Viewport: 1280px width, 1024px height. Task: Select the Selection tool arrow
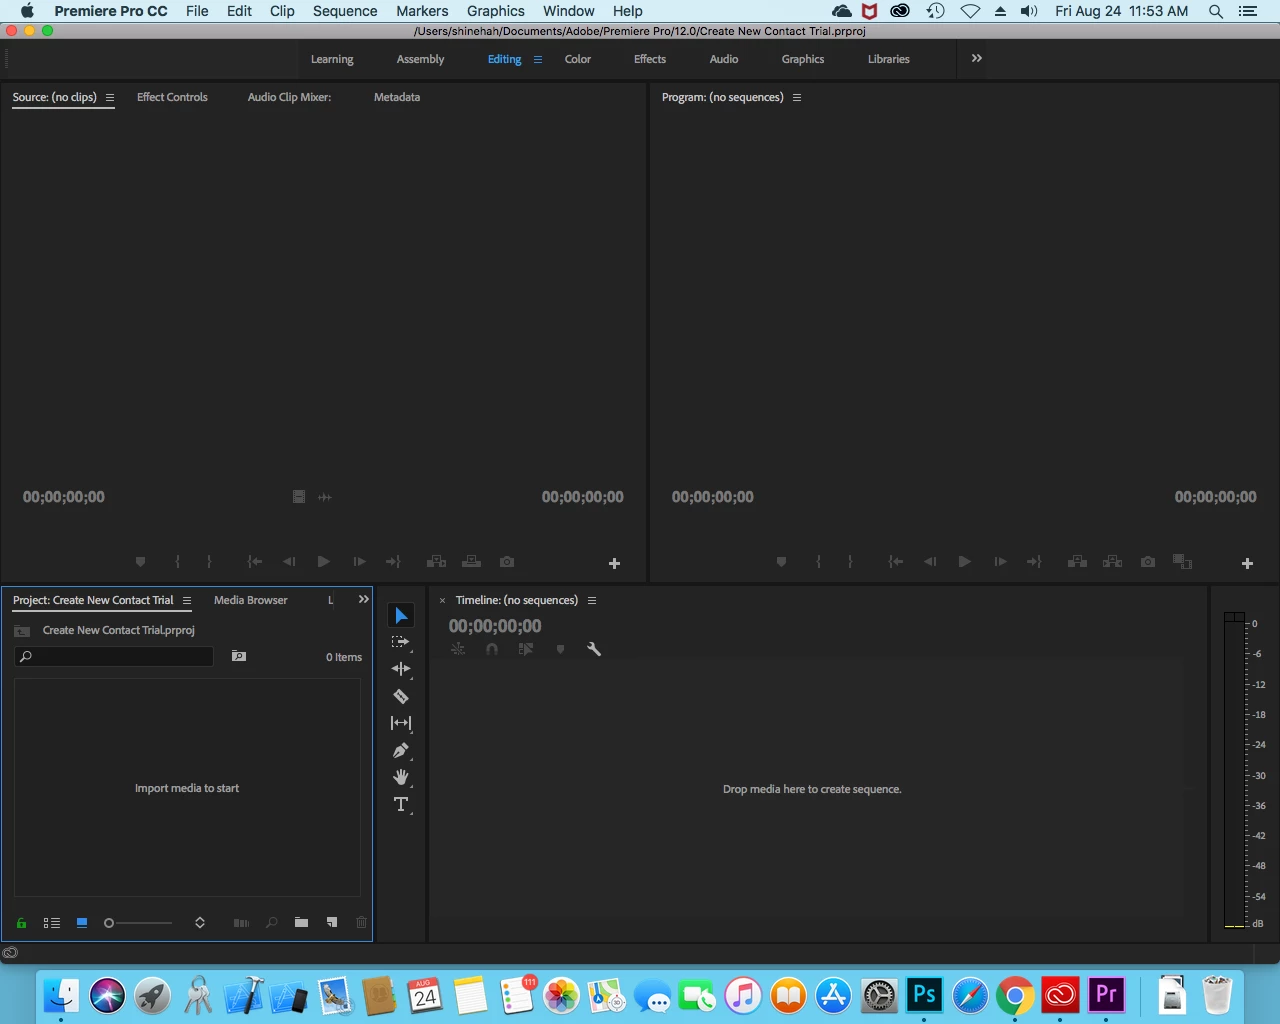401,615
